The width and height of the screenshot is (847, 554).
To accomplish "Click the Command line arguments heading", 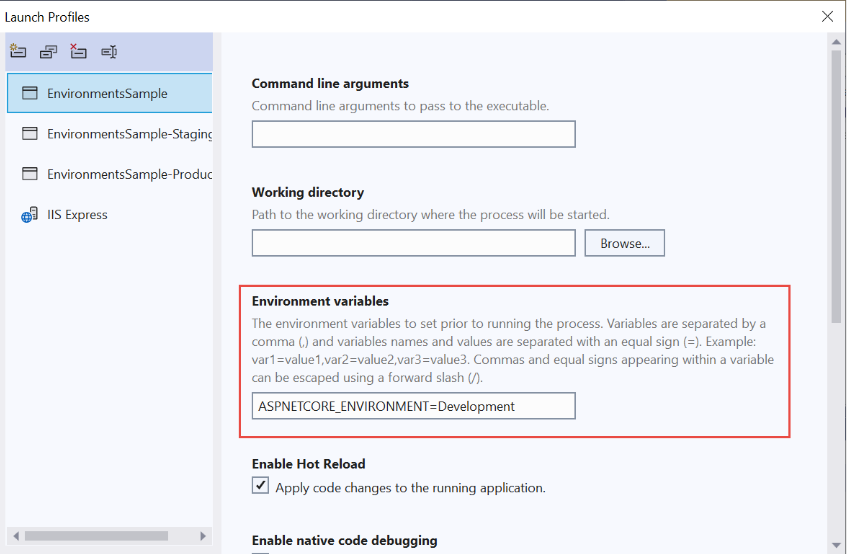I will 330,84.
